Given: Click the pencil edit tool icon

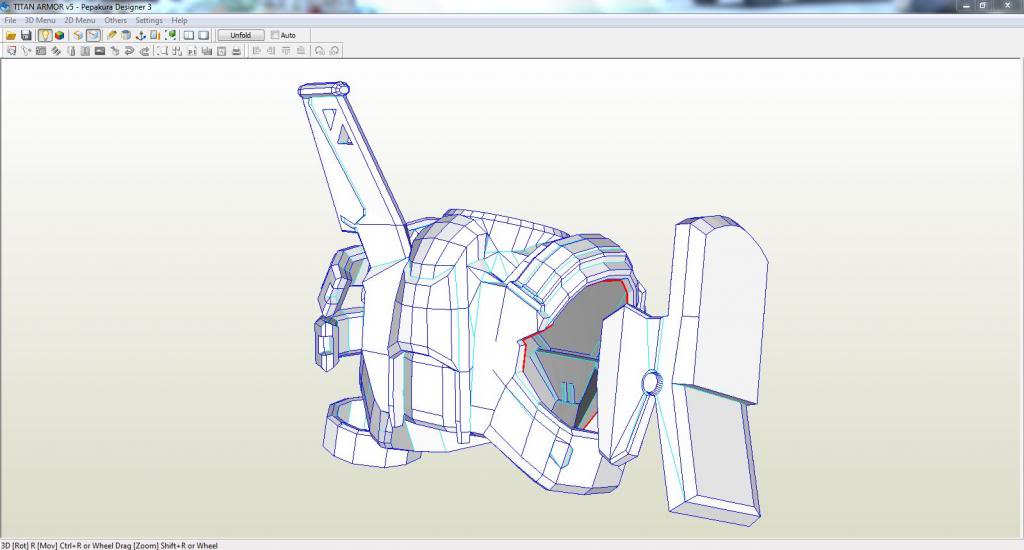Looking at the screenshot, I should coord(112,35).
